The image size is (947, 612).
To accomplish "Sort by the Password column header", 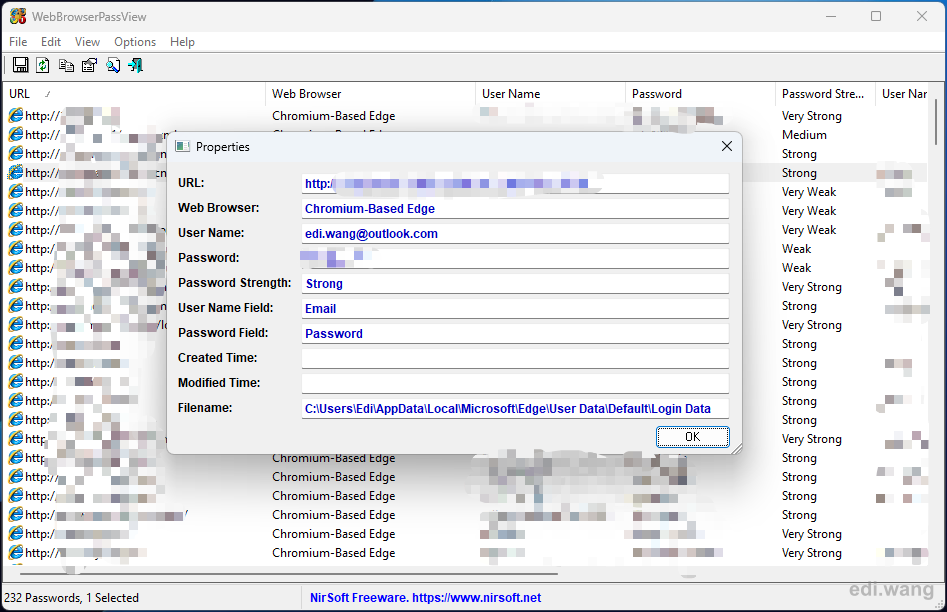I will [700, 94].
